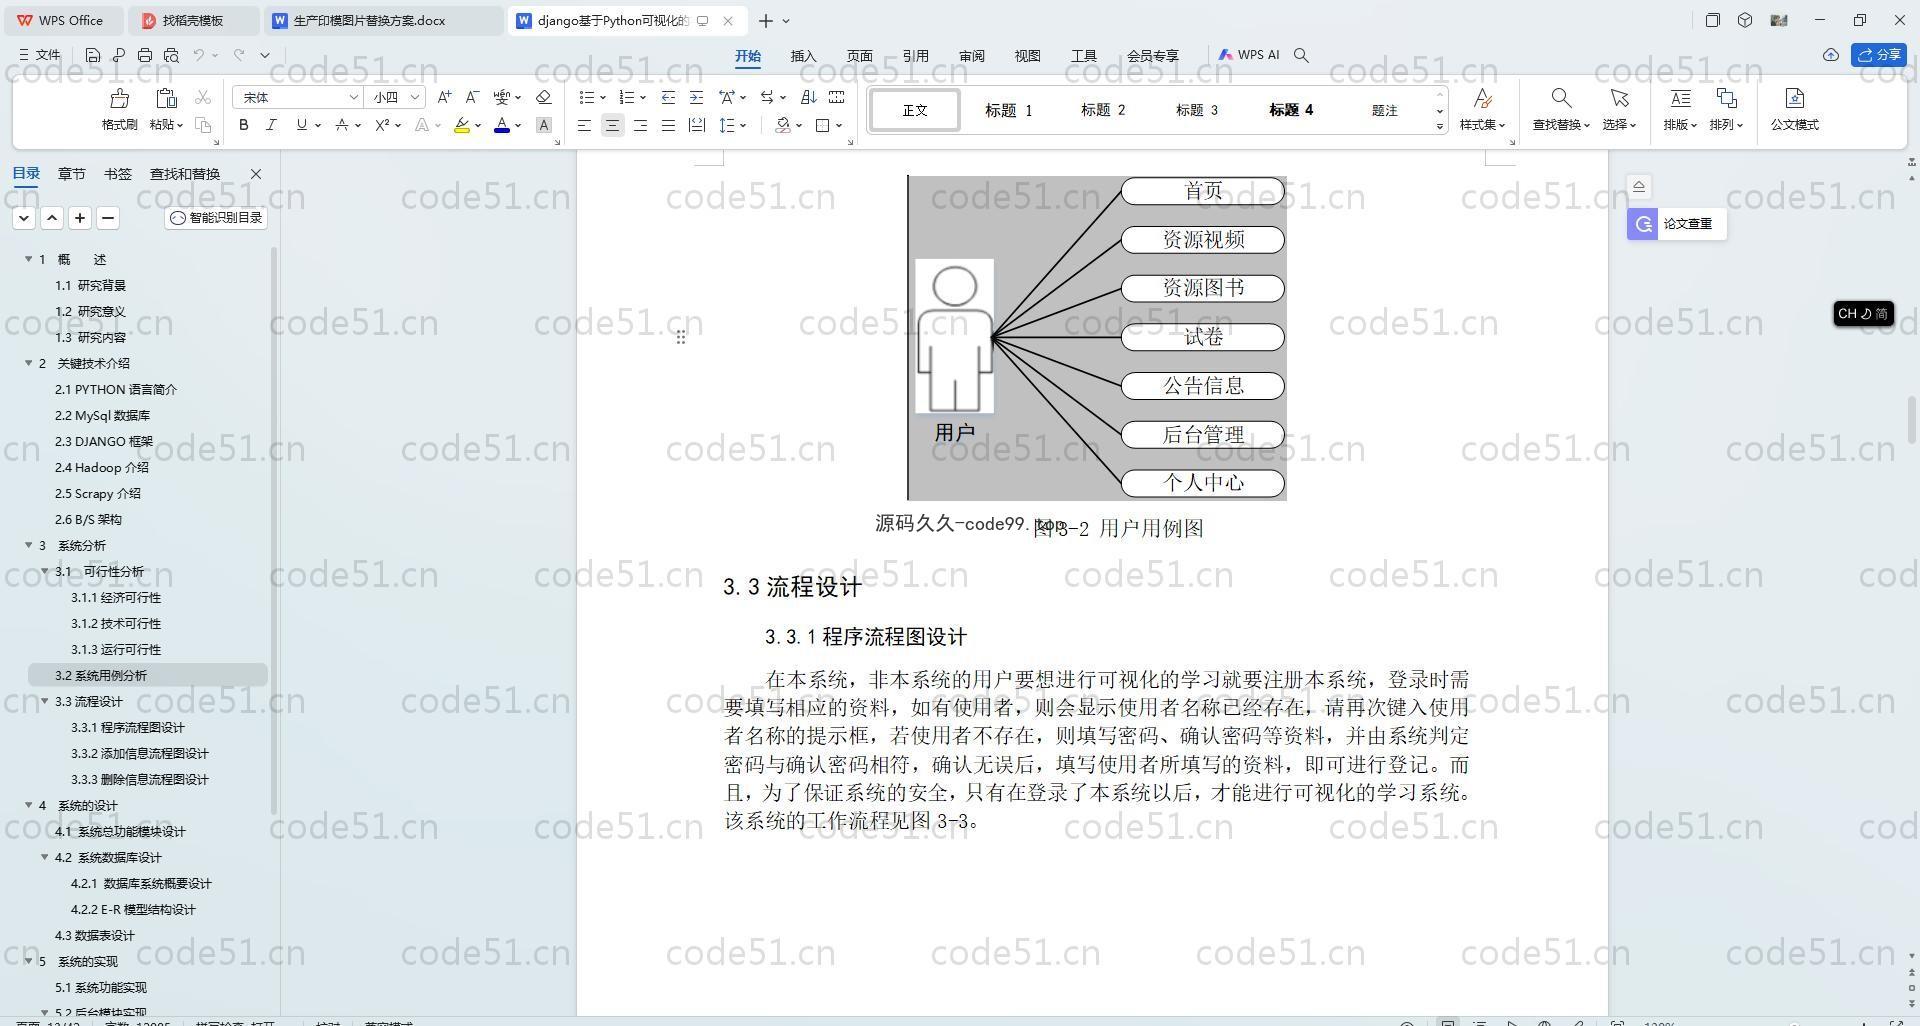Screen dimensions: 1920x1026
Task: Set paragraph to left align
Action: pos(584,125)
